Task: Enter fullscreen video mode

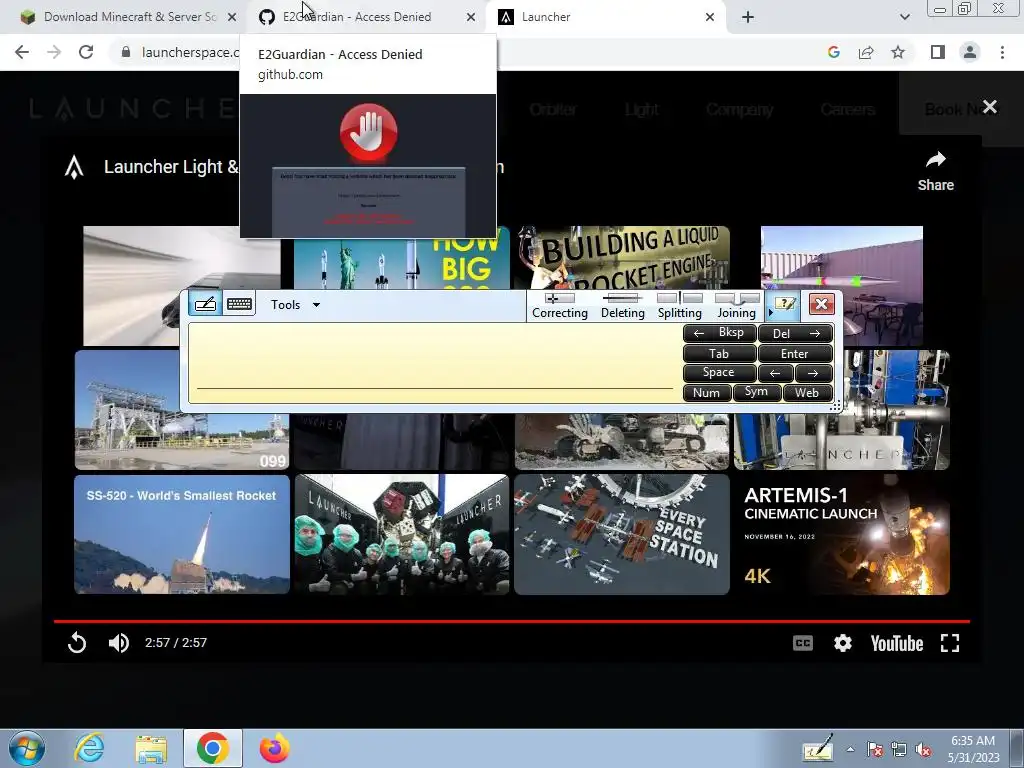Action: pos(950,643)
